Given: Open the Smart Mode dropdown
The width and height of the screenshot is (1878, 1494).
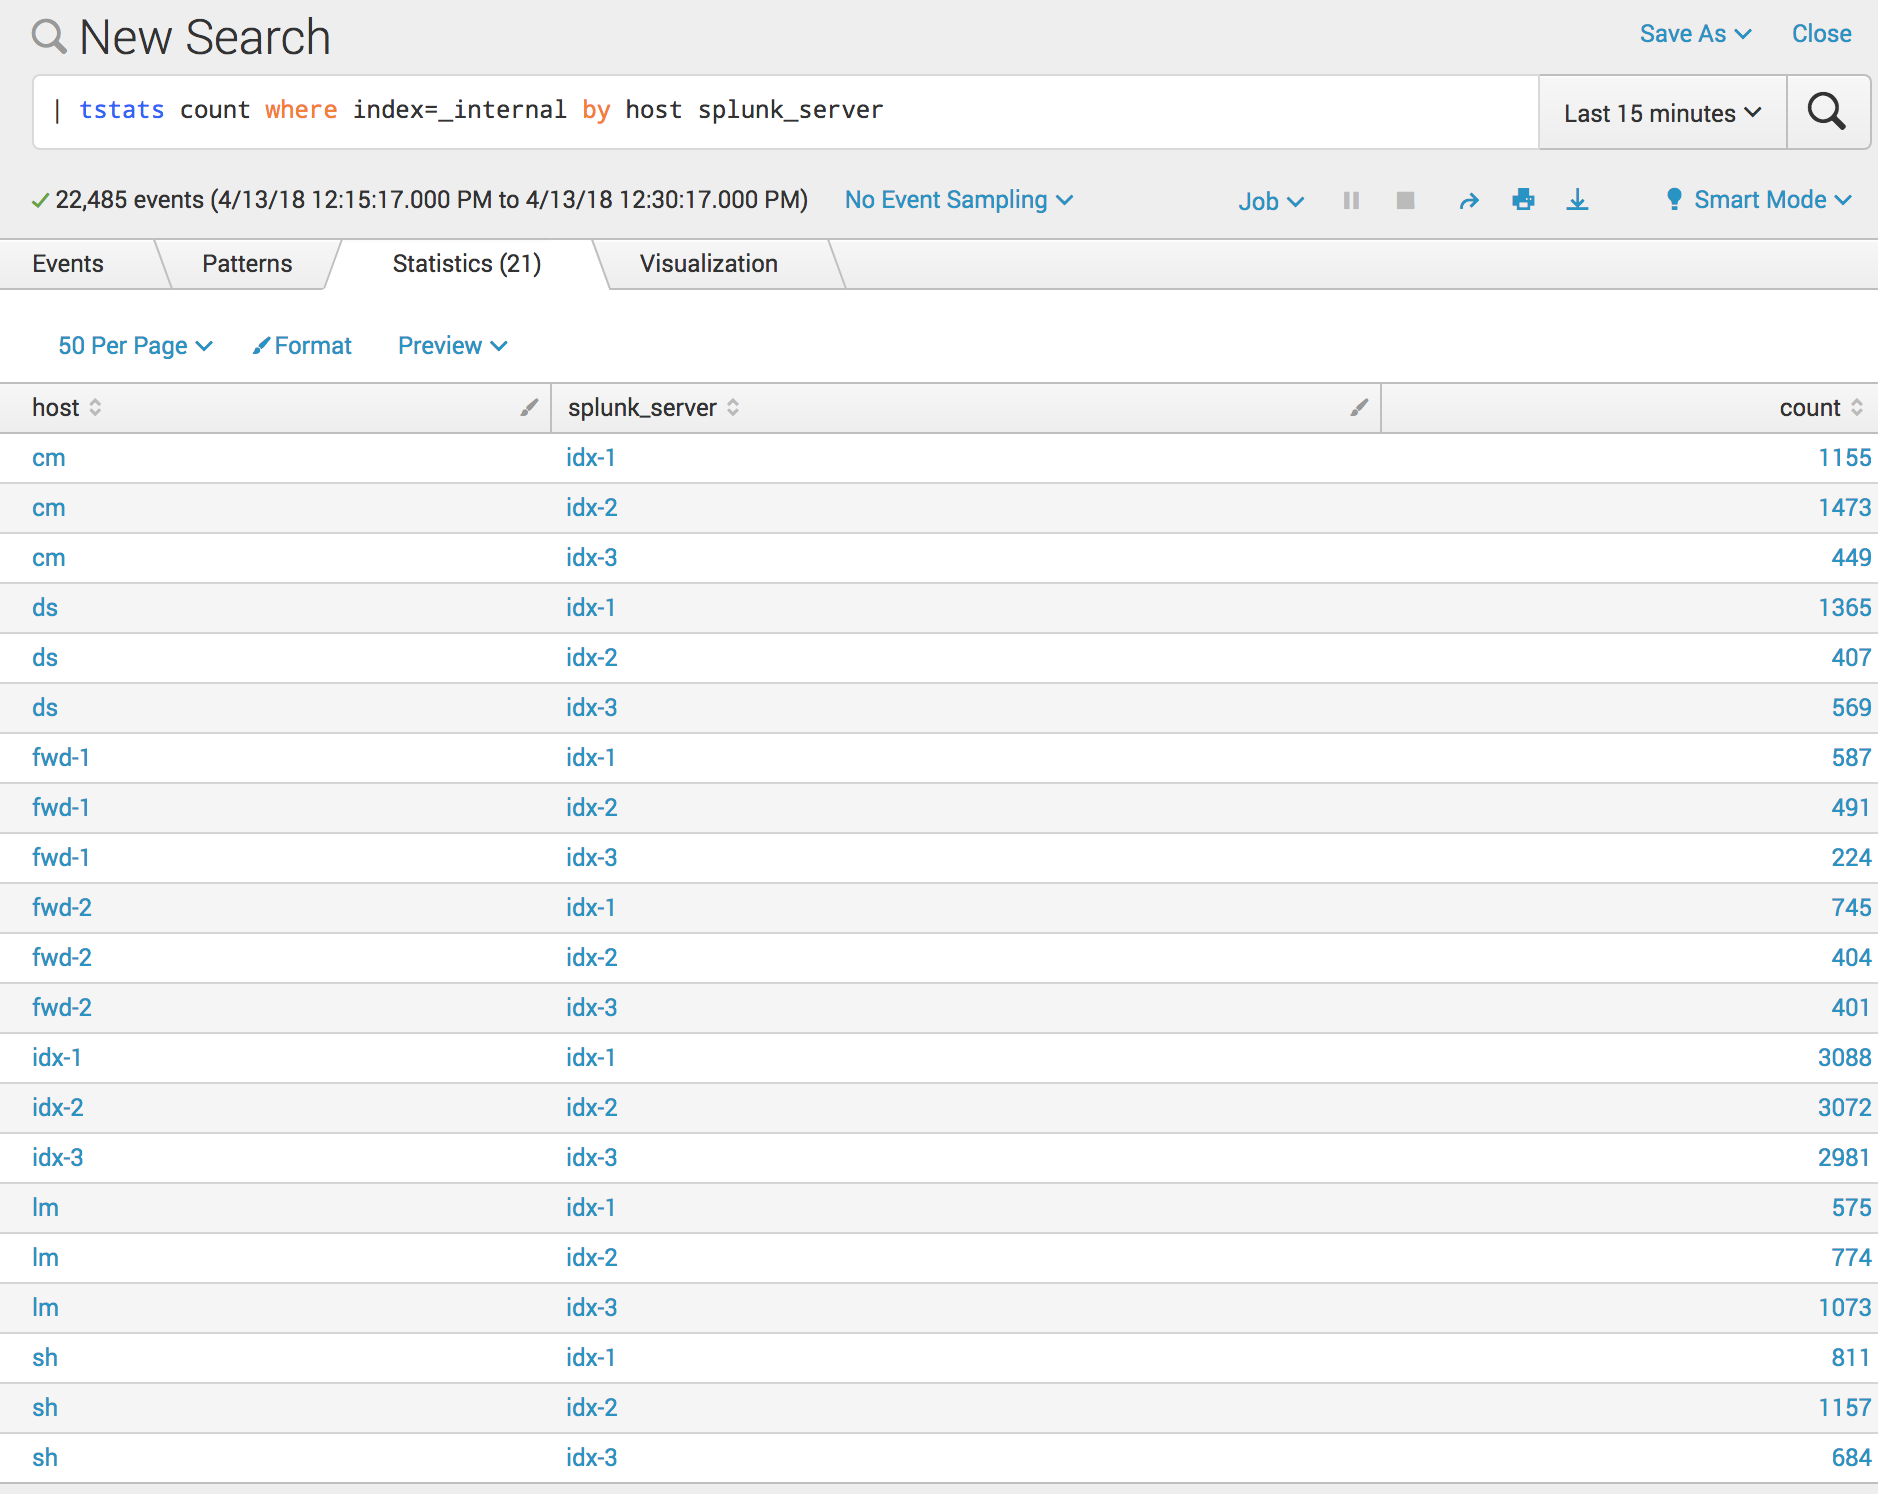Looking at the screenshot, I should tap(1757, 199).
